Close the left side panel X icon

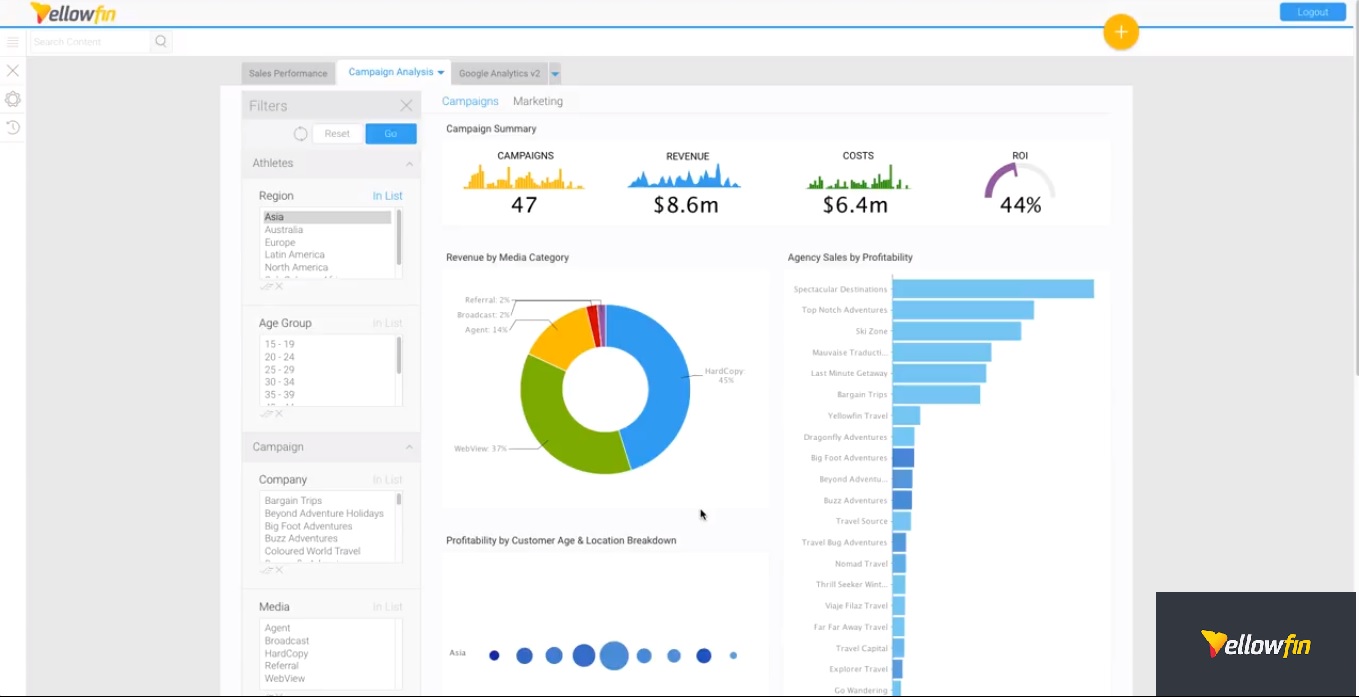(13, 71)
